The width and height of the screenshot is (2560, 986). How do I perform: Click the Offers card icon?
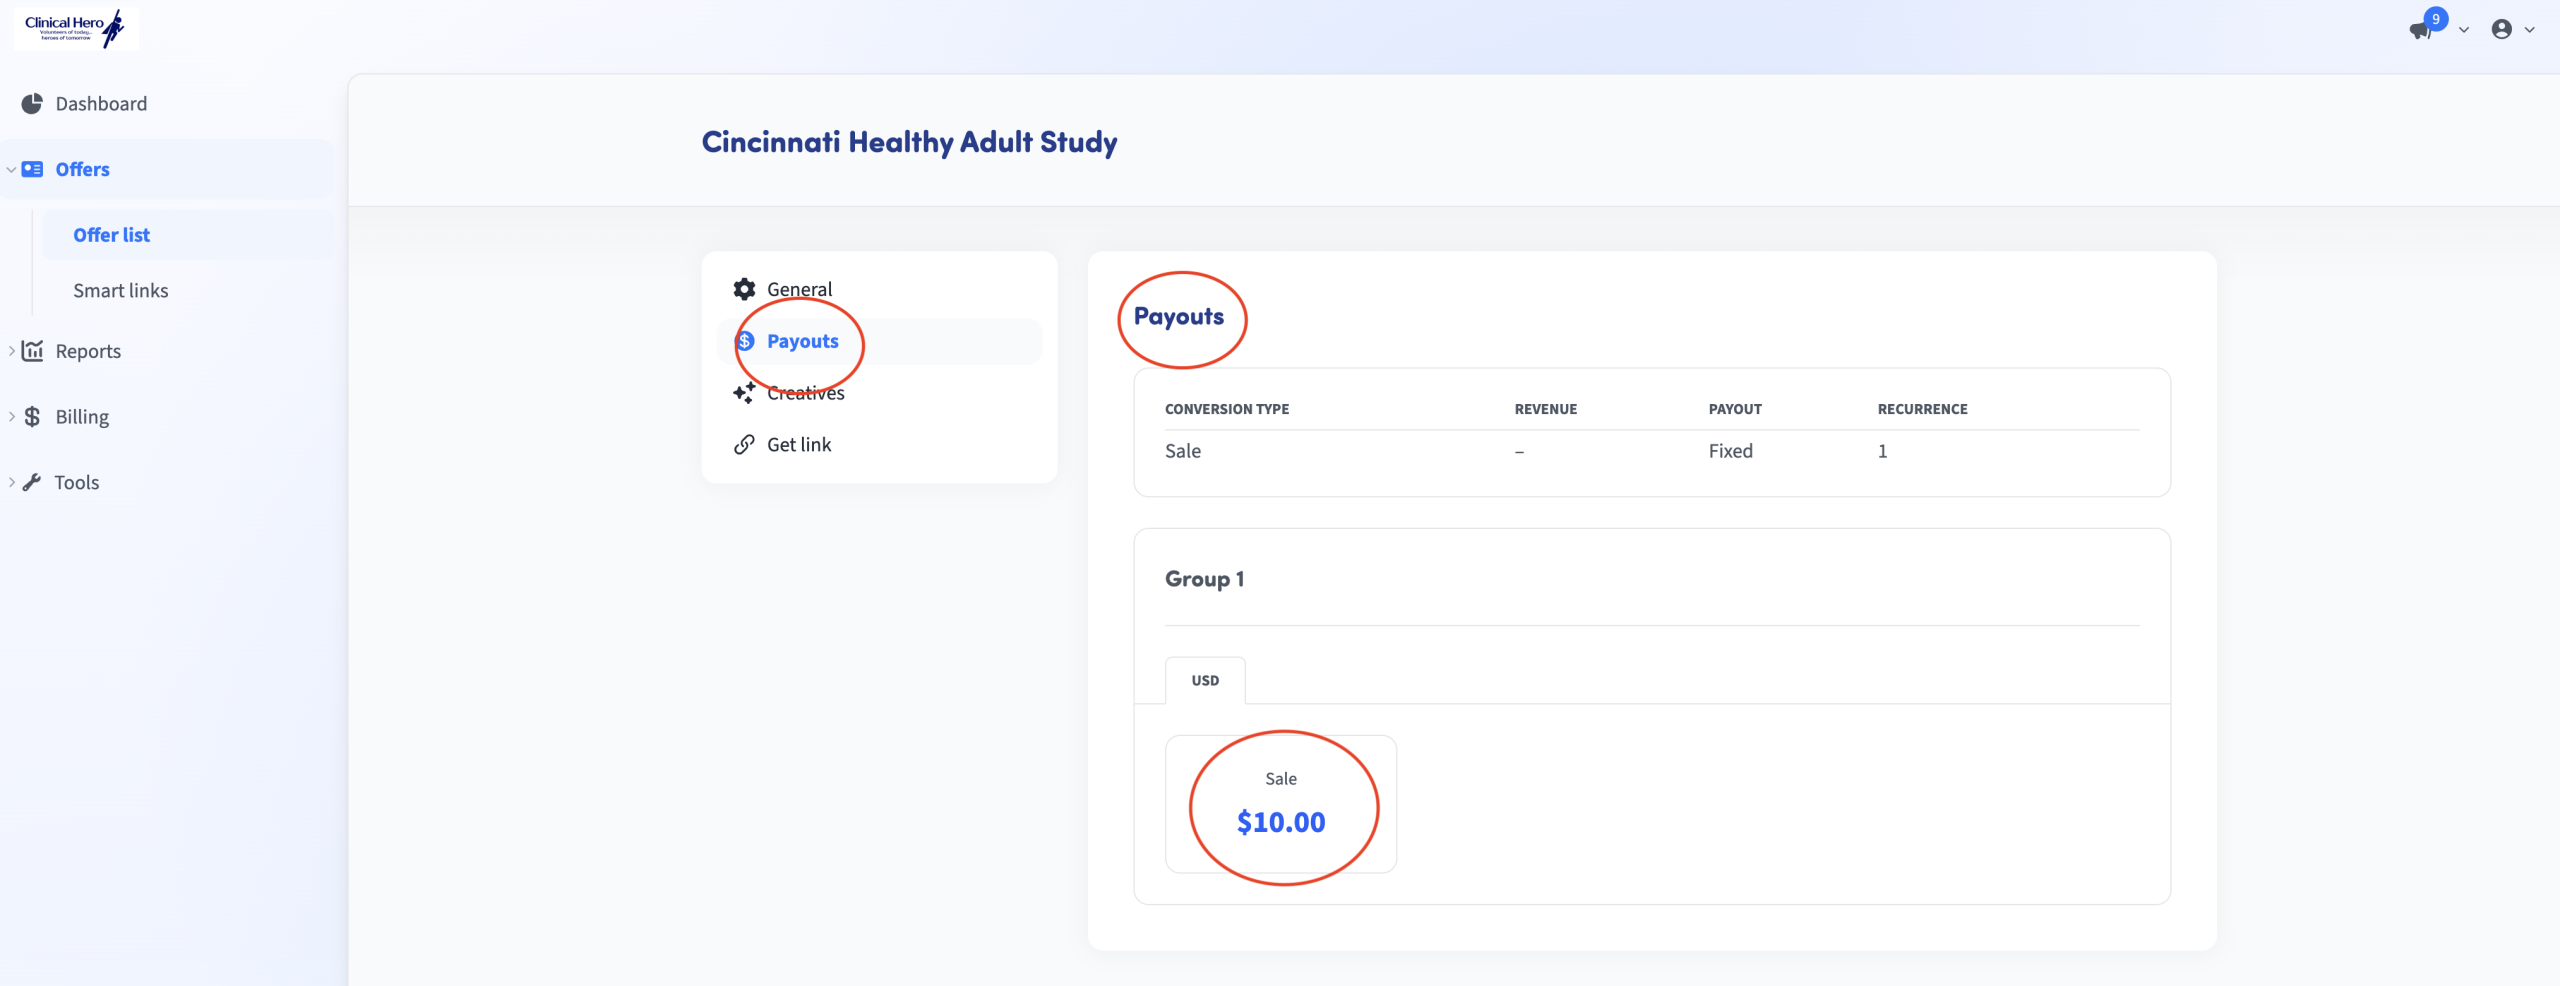(32, 169)
